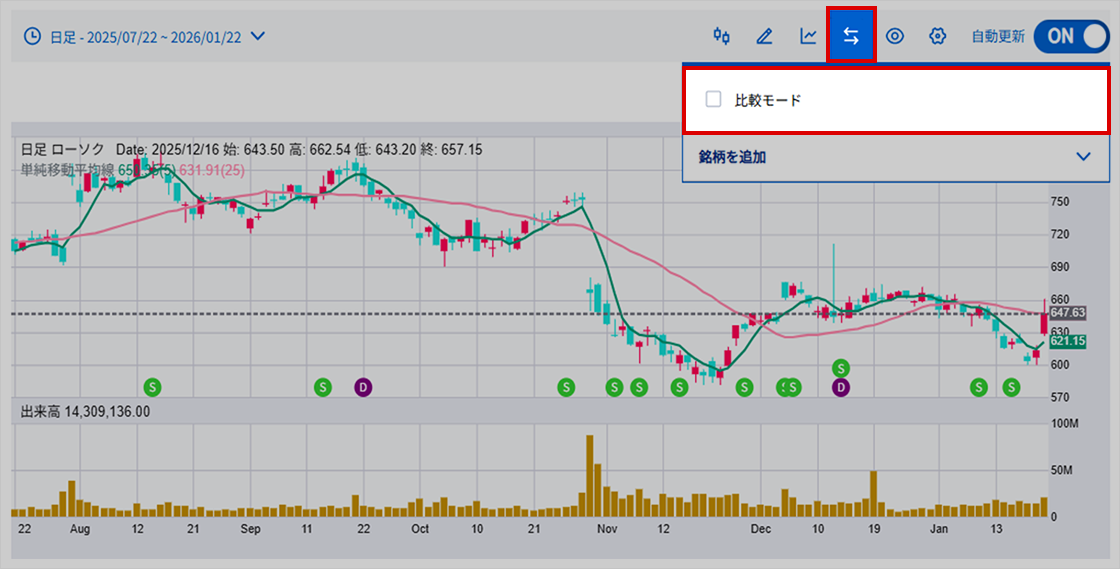The width and height of the screenshot is (1120, 569).
Task: Click the green 621.15 moving average price tag
Action: coord(1068,342)
